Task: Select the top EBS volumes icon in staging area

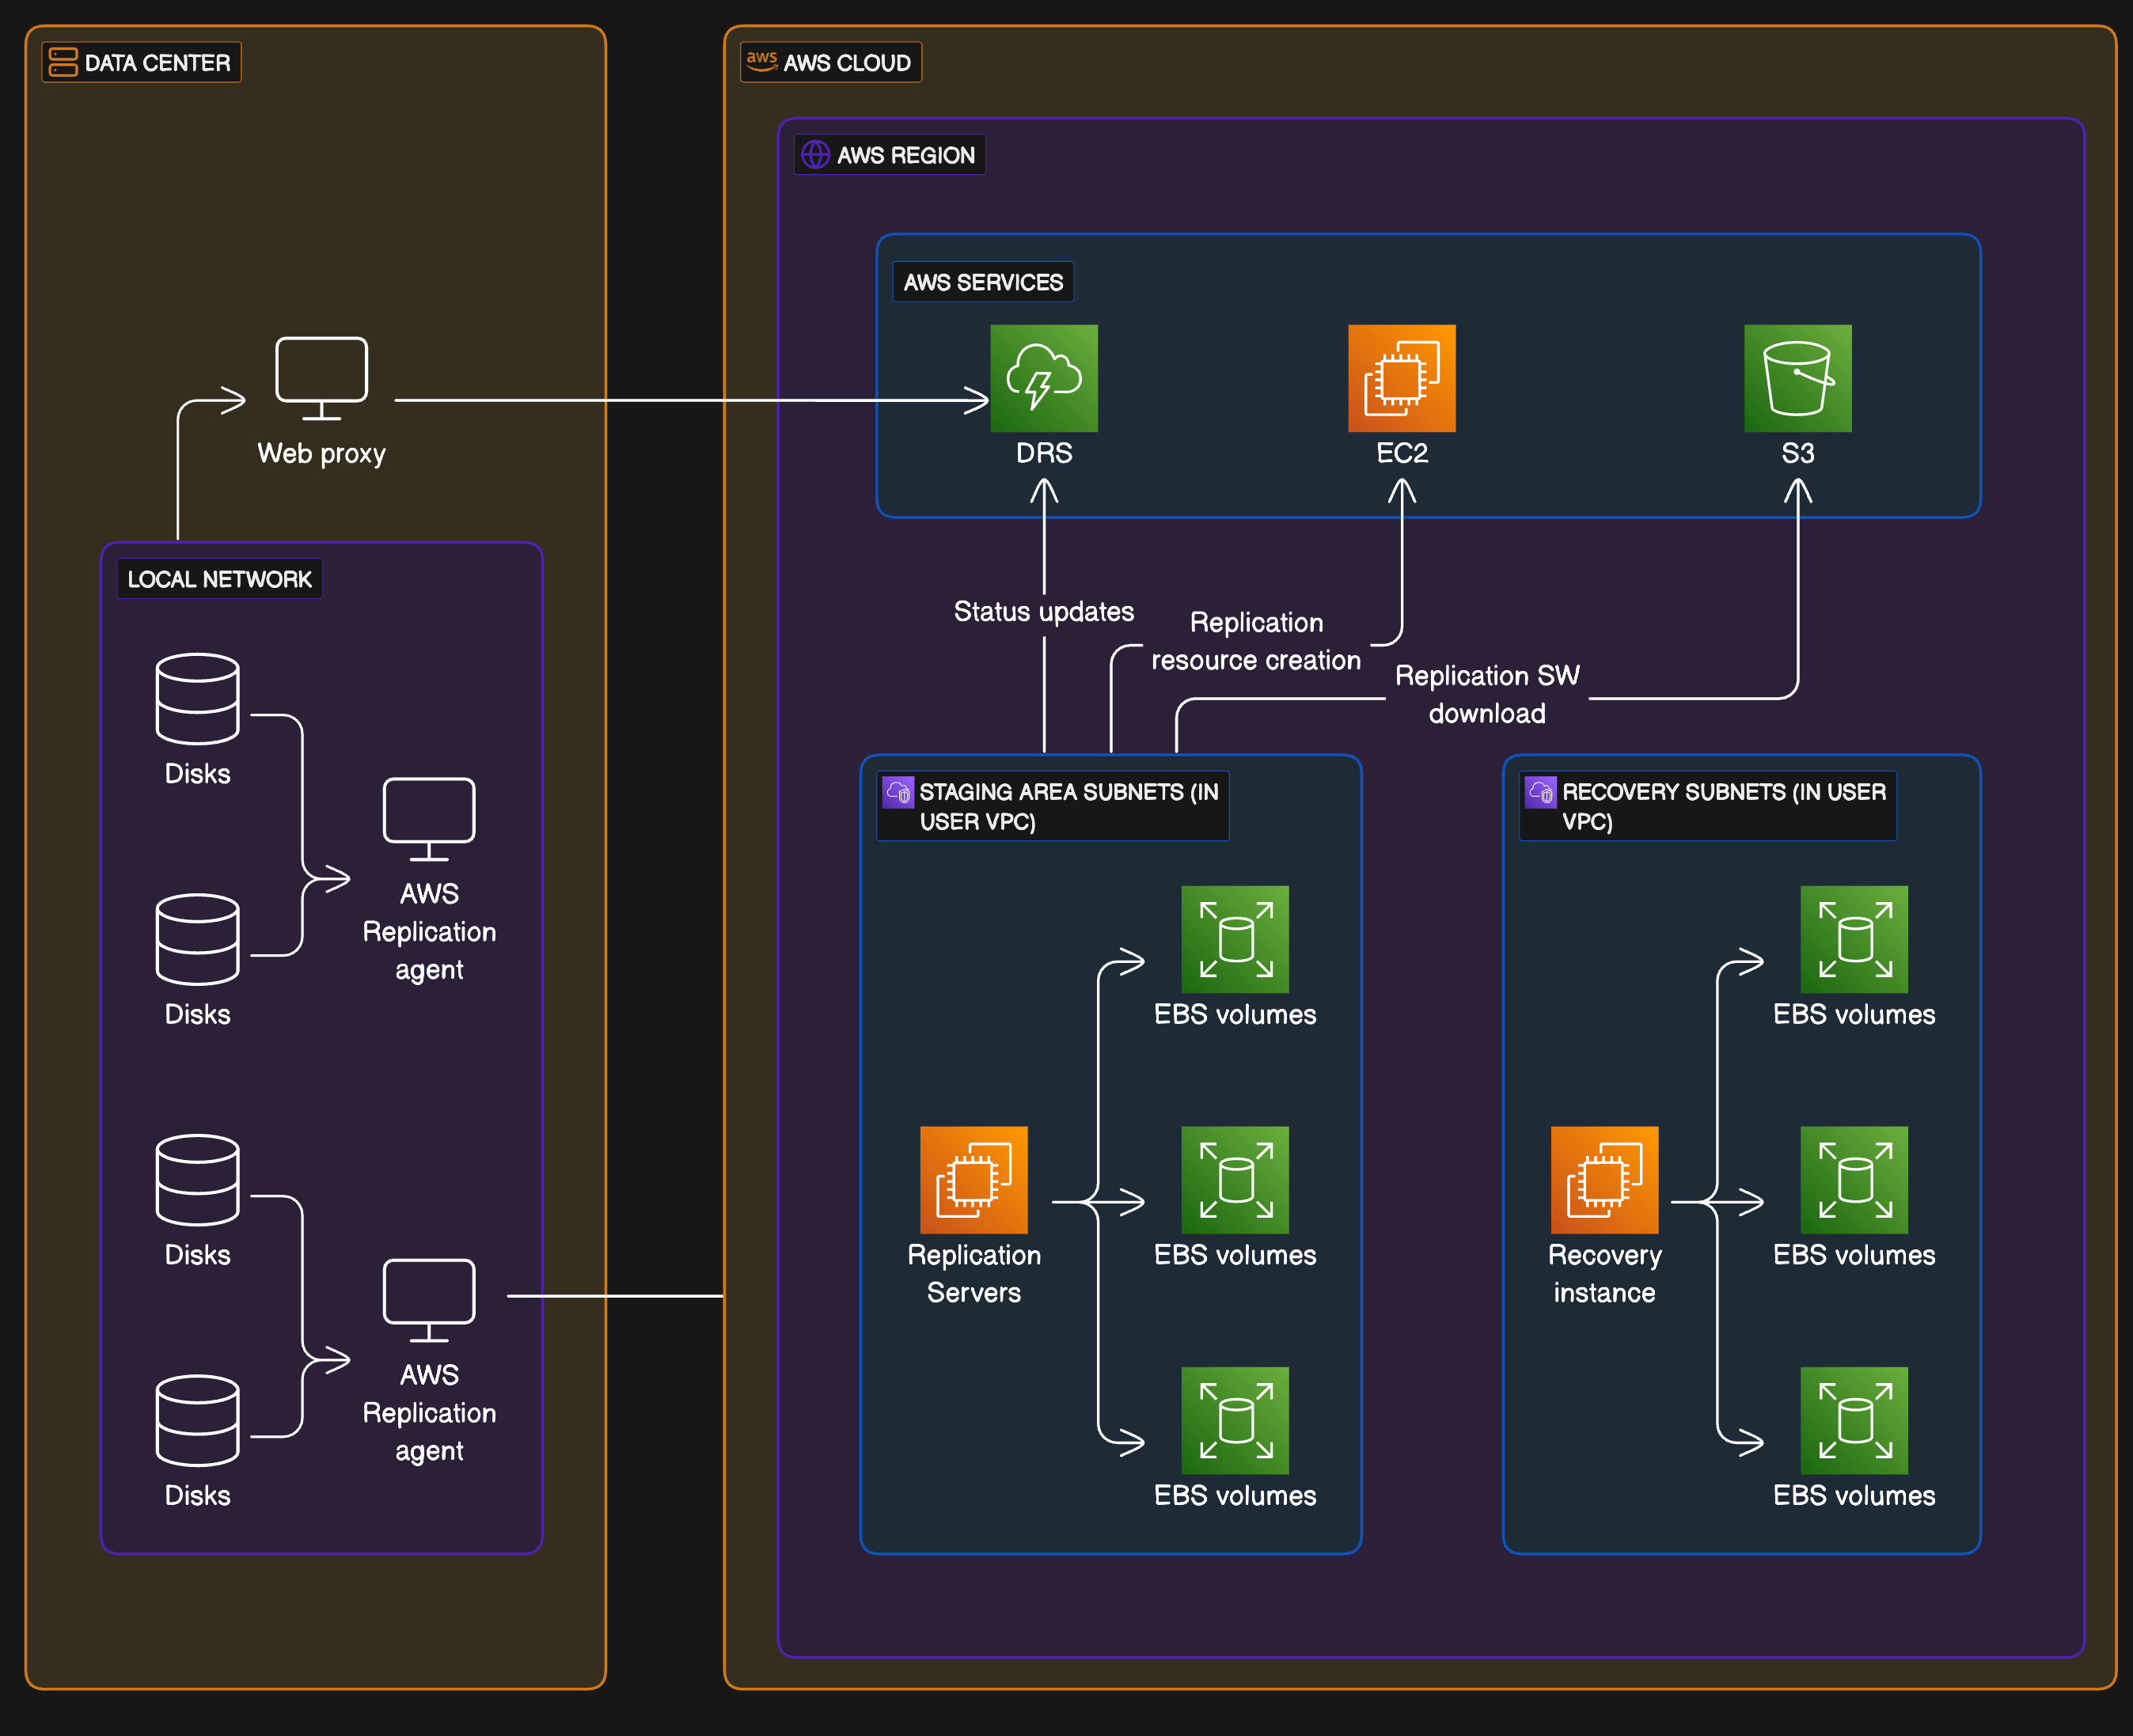Action: pyautogui.click(x=1235, y=941)
